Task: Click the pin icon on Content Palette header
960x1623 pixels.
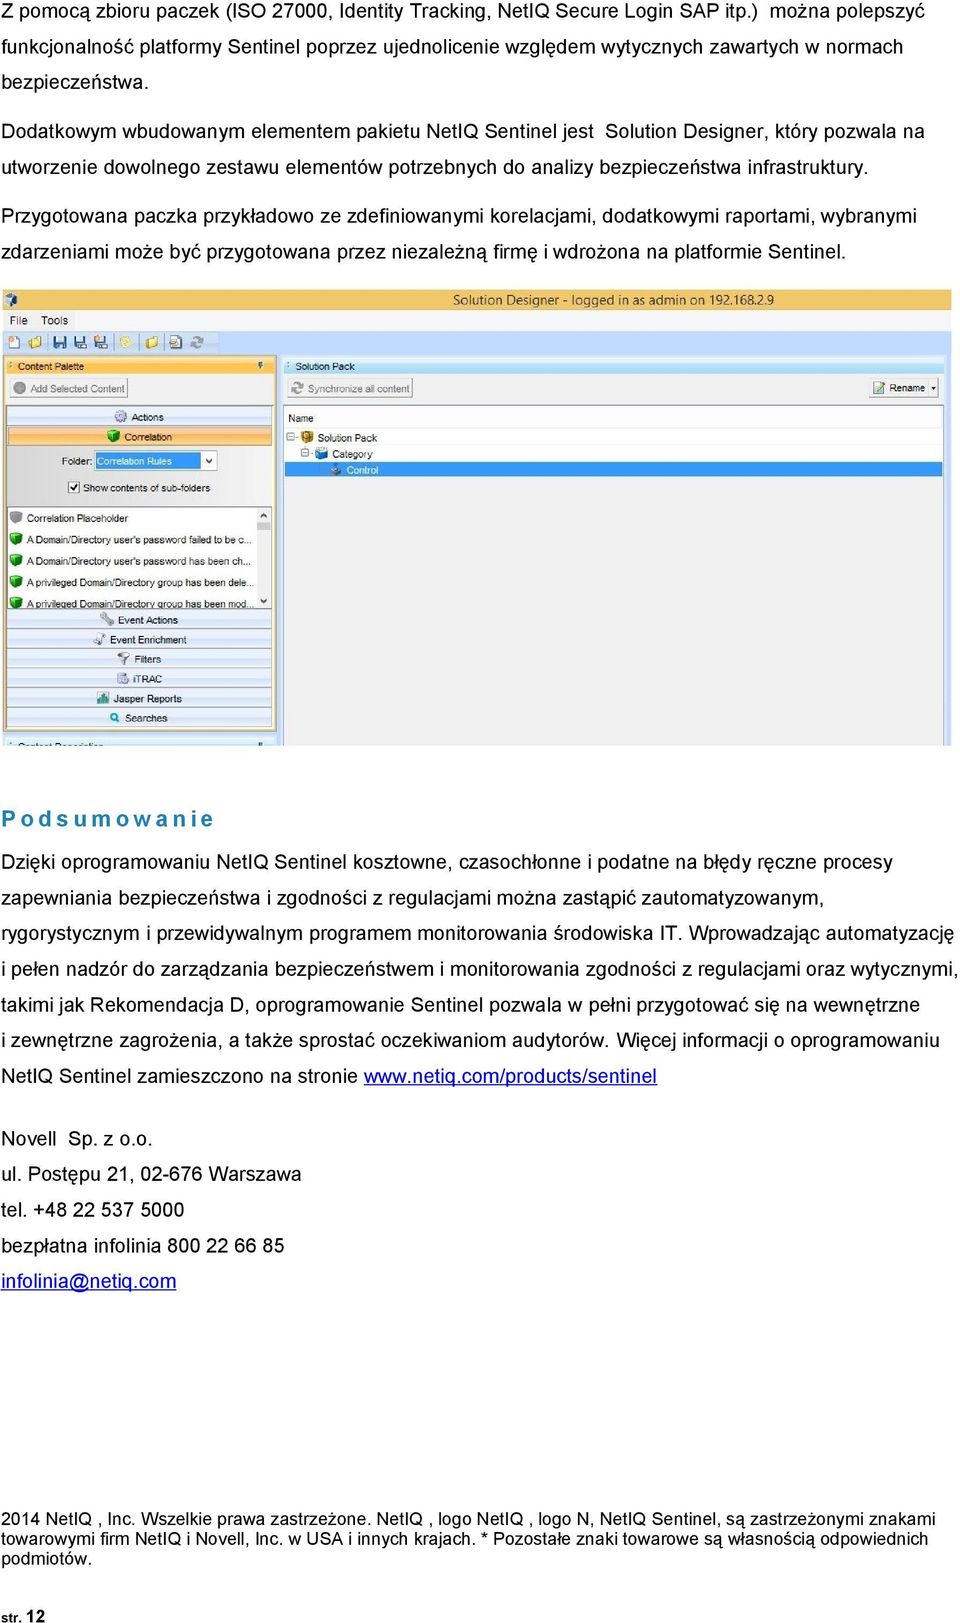Action: pos(260,366)
